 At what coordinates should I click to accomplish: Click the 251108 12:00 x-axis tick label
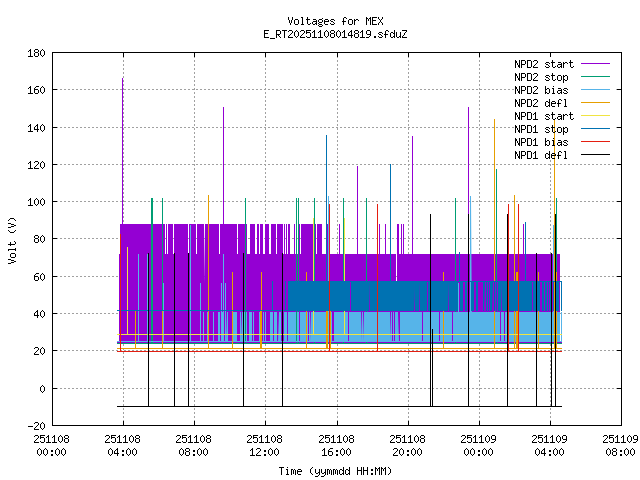click(x=264, y=444)
